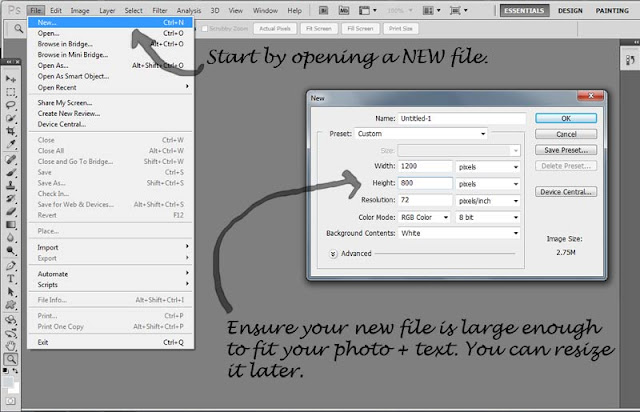Click the Fit Screen button
640x412 pixels.
(x=319, y=29)
